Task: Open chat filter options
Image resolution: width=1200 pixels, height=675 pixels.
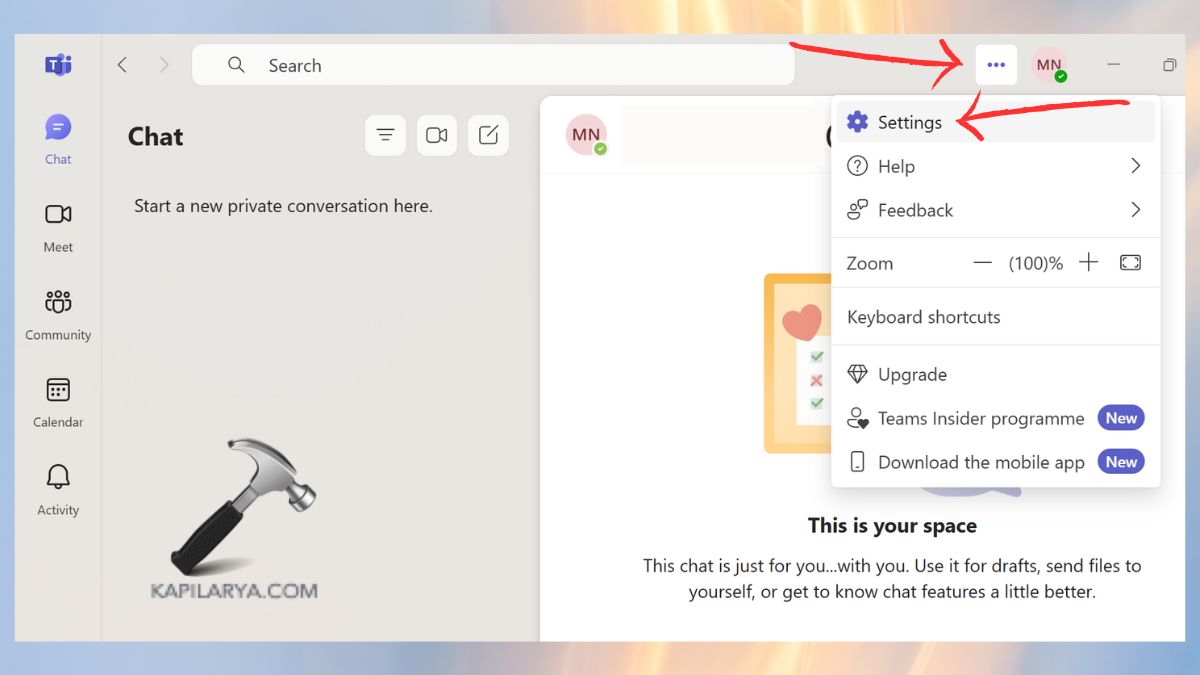Action: pyautogui.click(x=386, y=135)
